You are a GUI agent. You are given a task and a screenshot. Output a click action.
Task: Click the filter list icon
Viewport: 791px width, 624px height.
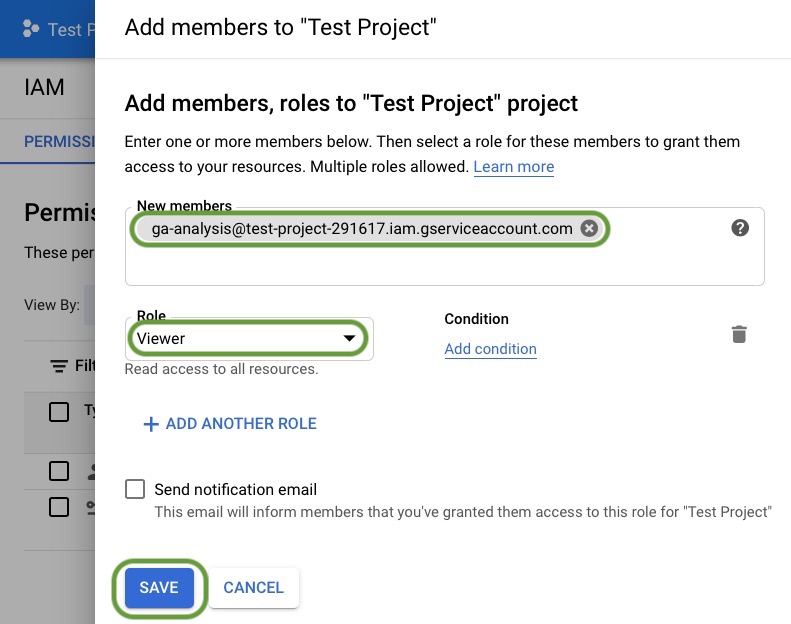(59, 366)
